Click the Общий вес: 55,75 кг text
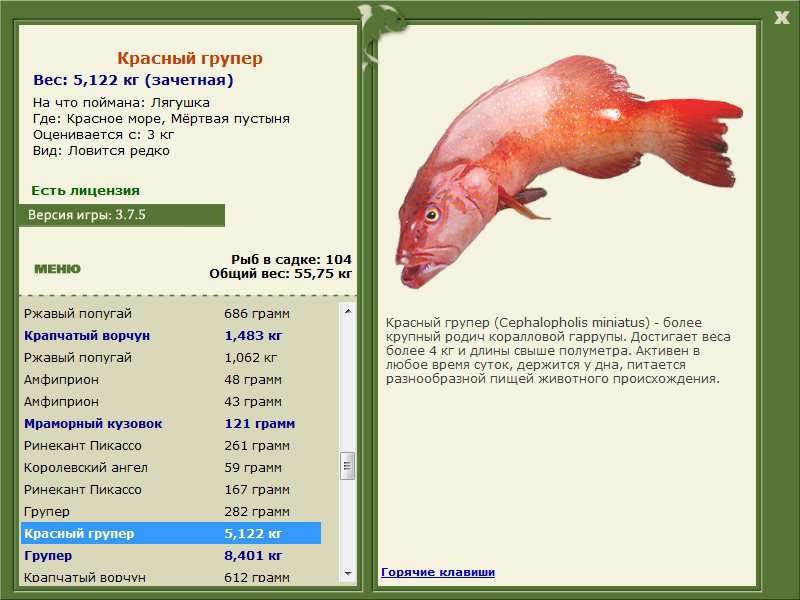This screenshot has width=800, height=600. (x=281, y=273)
